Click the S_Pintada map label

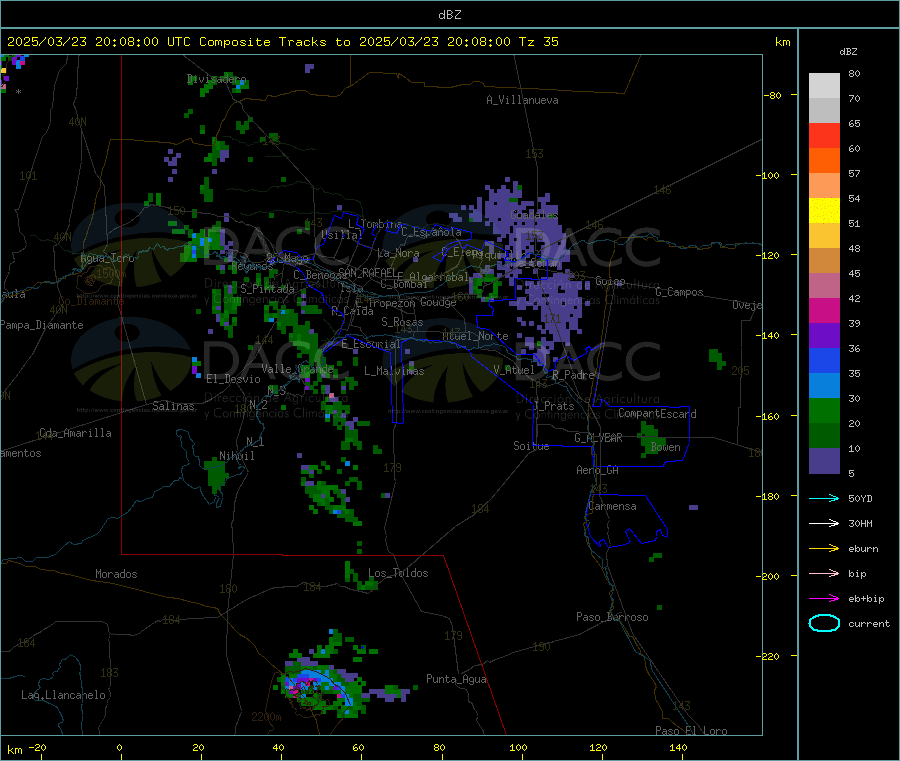click(267, 289)
